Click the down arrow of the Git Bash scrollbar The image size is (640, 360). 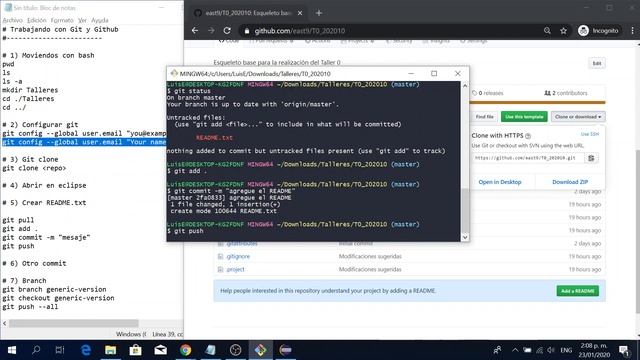(464, 237)
